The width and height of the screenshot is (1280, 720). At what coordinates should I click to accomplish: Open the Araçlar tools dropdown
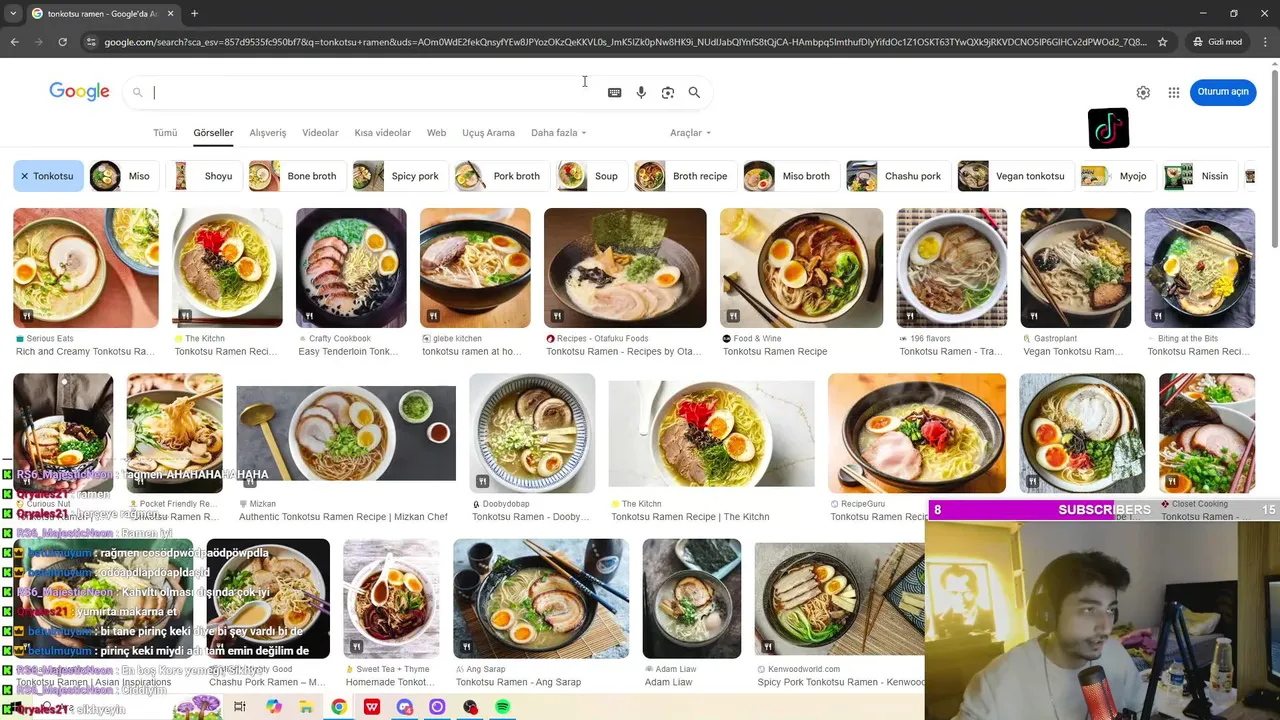(x=690, y=133)
